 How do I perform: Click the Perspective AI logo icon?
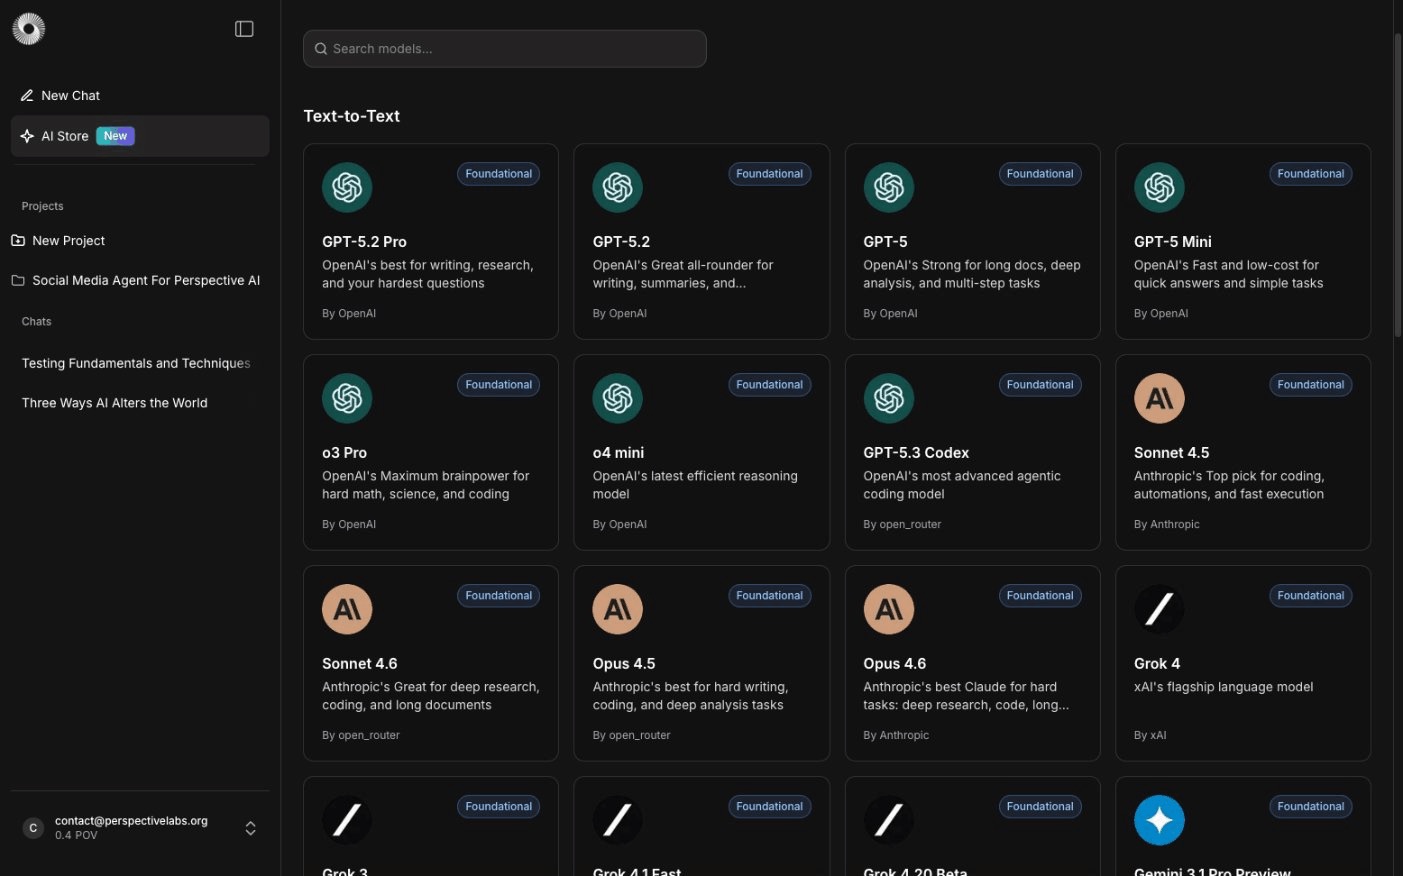point(28,28)
